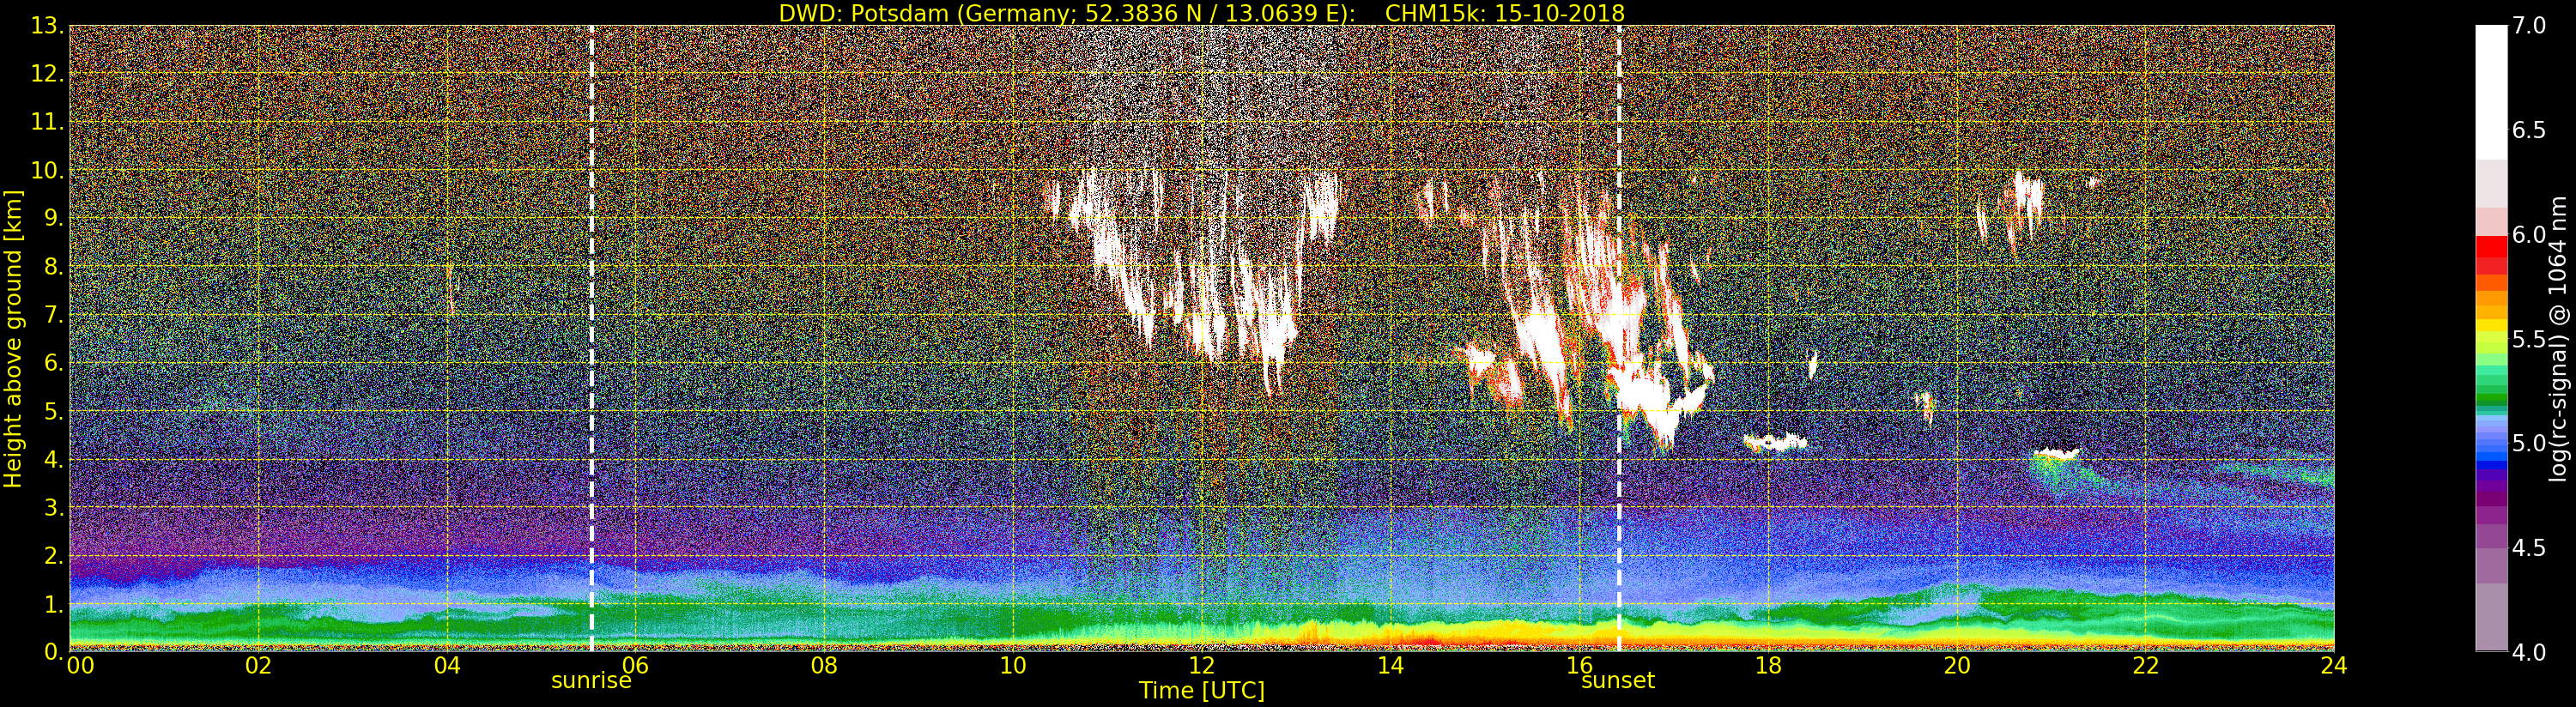The height and width of the screenshot is (707, 2576).
Task: Click height axis tick '0.'
Action: pos(55,652)
